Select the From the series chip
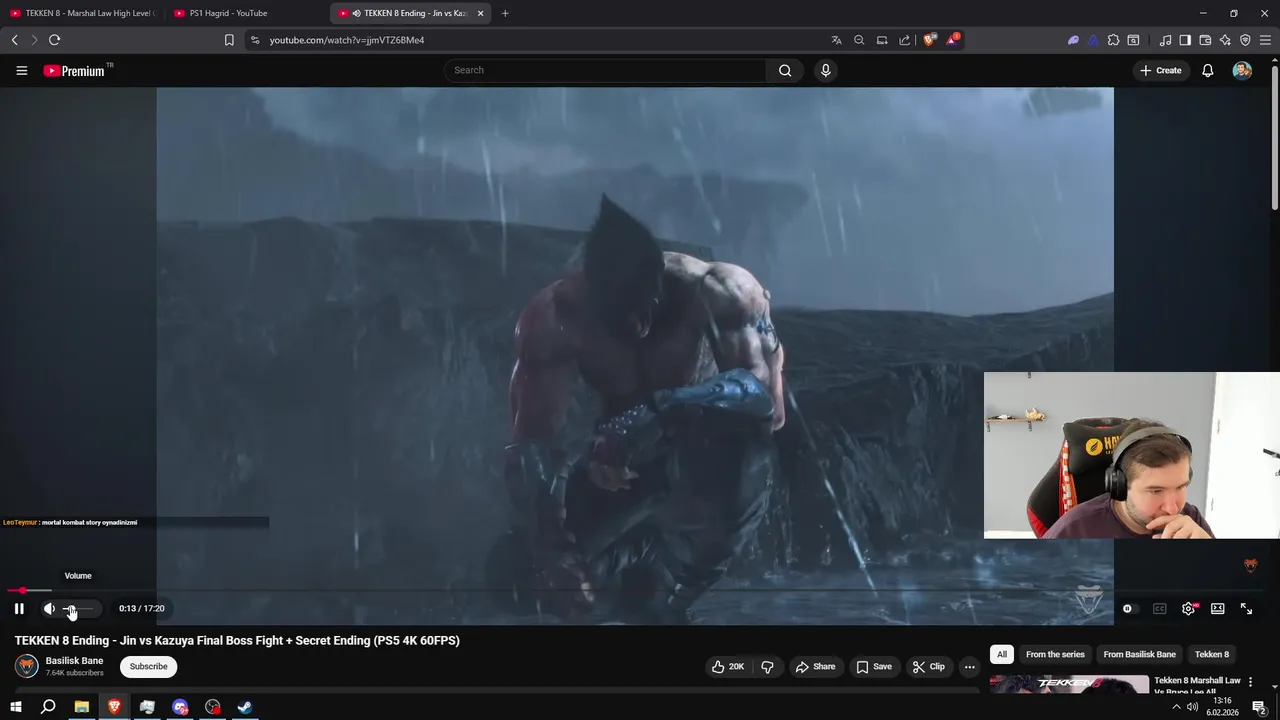Screen dimensions: 1280x720 click(x=1055, y=654)
